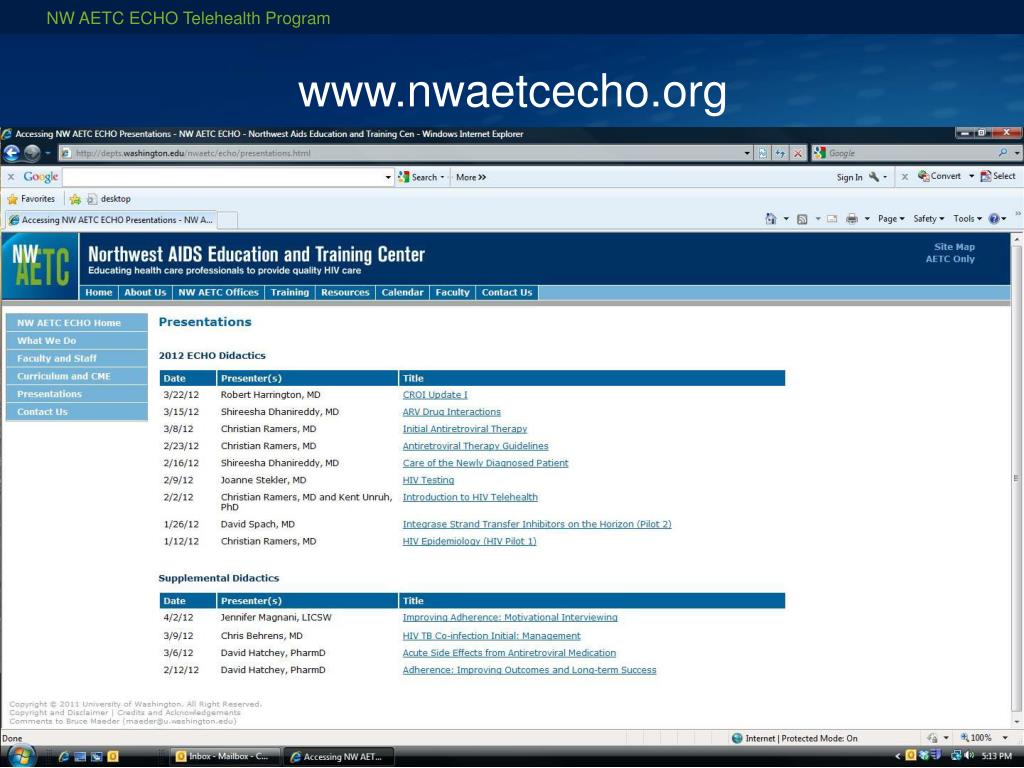
Task: Click the red Stop loading icon
Action: (797, 153)
